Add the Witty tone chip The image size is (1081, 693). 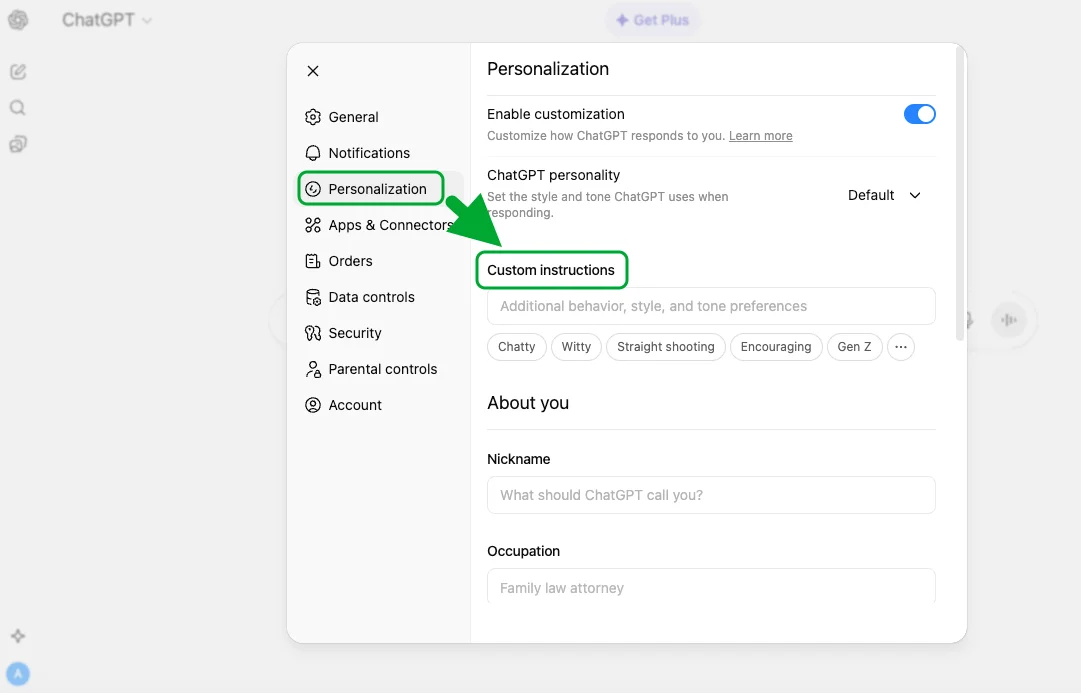pos(576,347)
